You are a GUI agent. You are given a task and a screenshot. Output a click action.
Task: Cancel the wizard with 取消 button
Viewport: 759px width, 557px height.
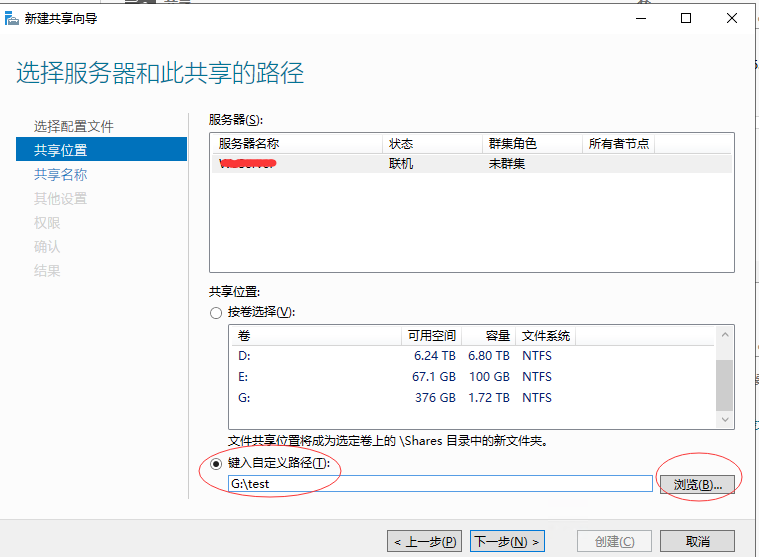click(697, 541)
